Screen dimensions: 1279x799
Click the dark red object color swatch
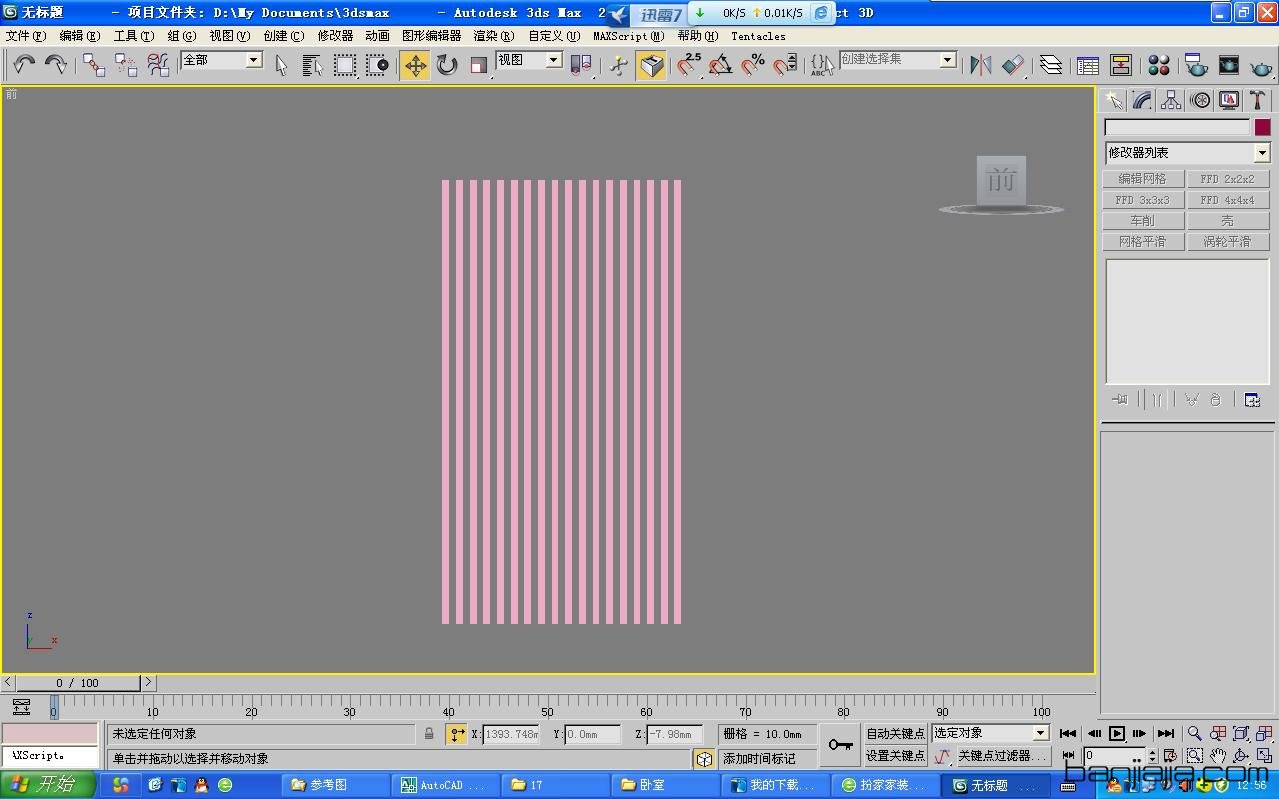click(x=1263, y=127)
